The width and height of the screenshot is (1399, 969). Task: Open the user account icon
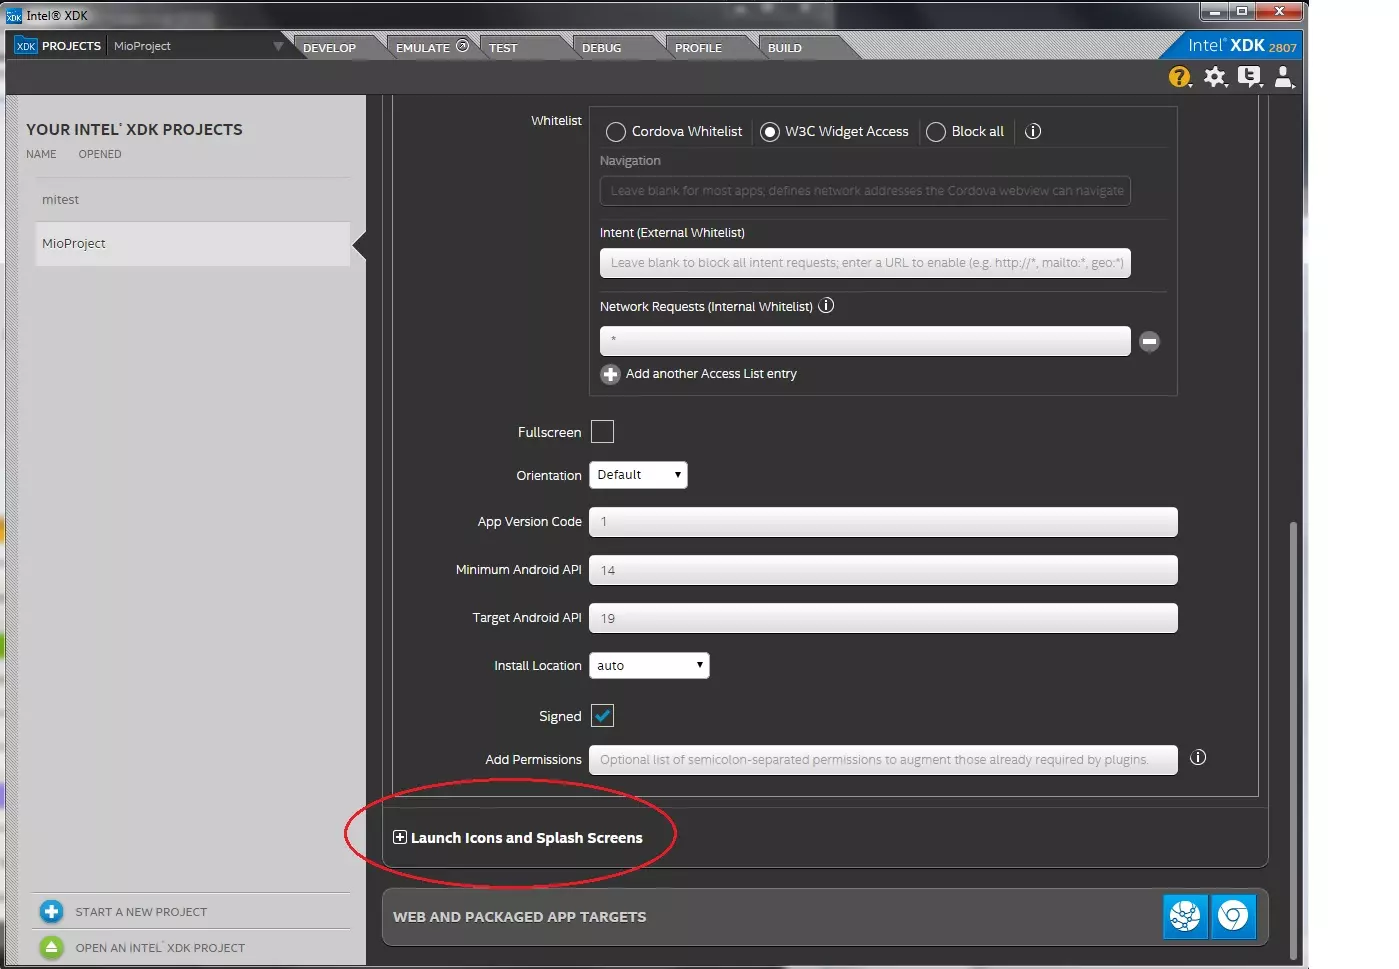click(1285, 77)
